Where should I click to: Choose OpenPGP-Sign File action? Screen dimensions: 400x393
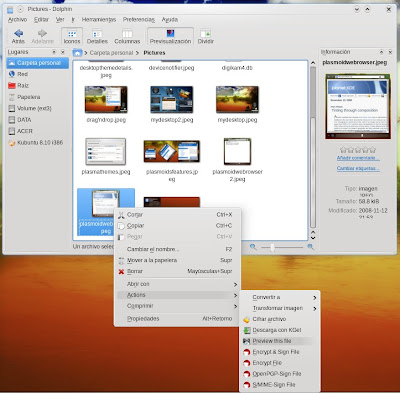(280, 374)
